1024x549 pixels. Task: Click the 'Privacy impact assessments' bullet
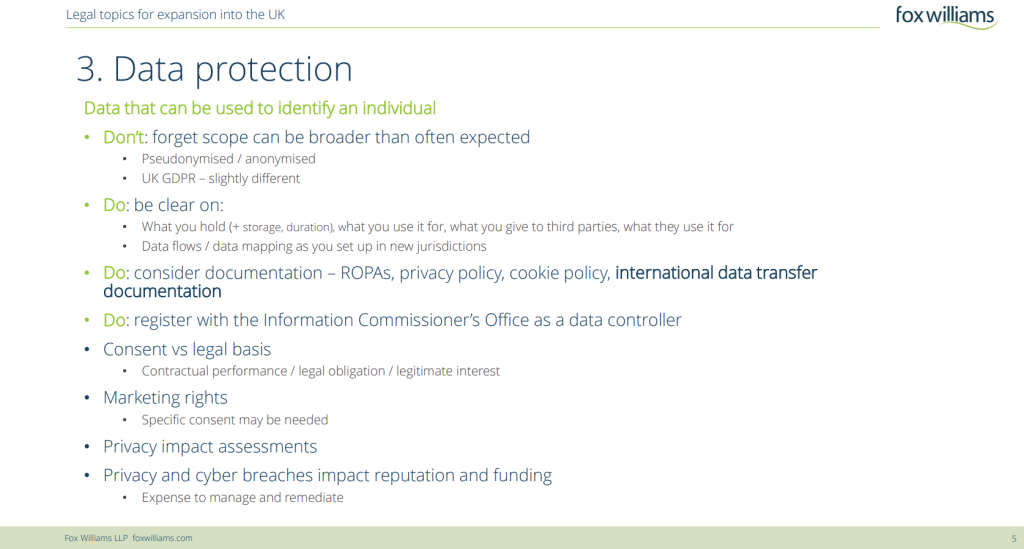[x=210, y=447]
